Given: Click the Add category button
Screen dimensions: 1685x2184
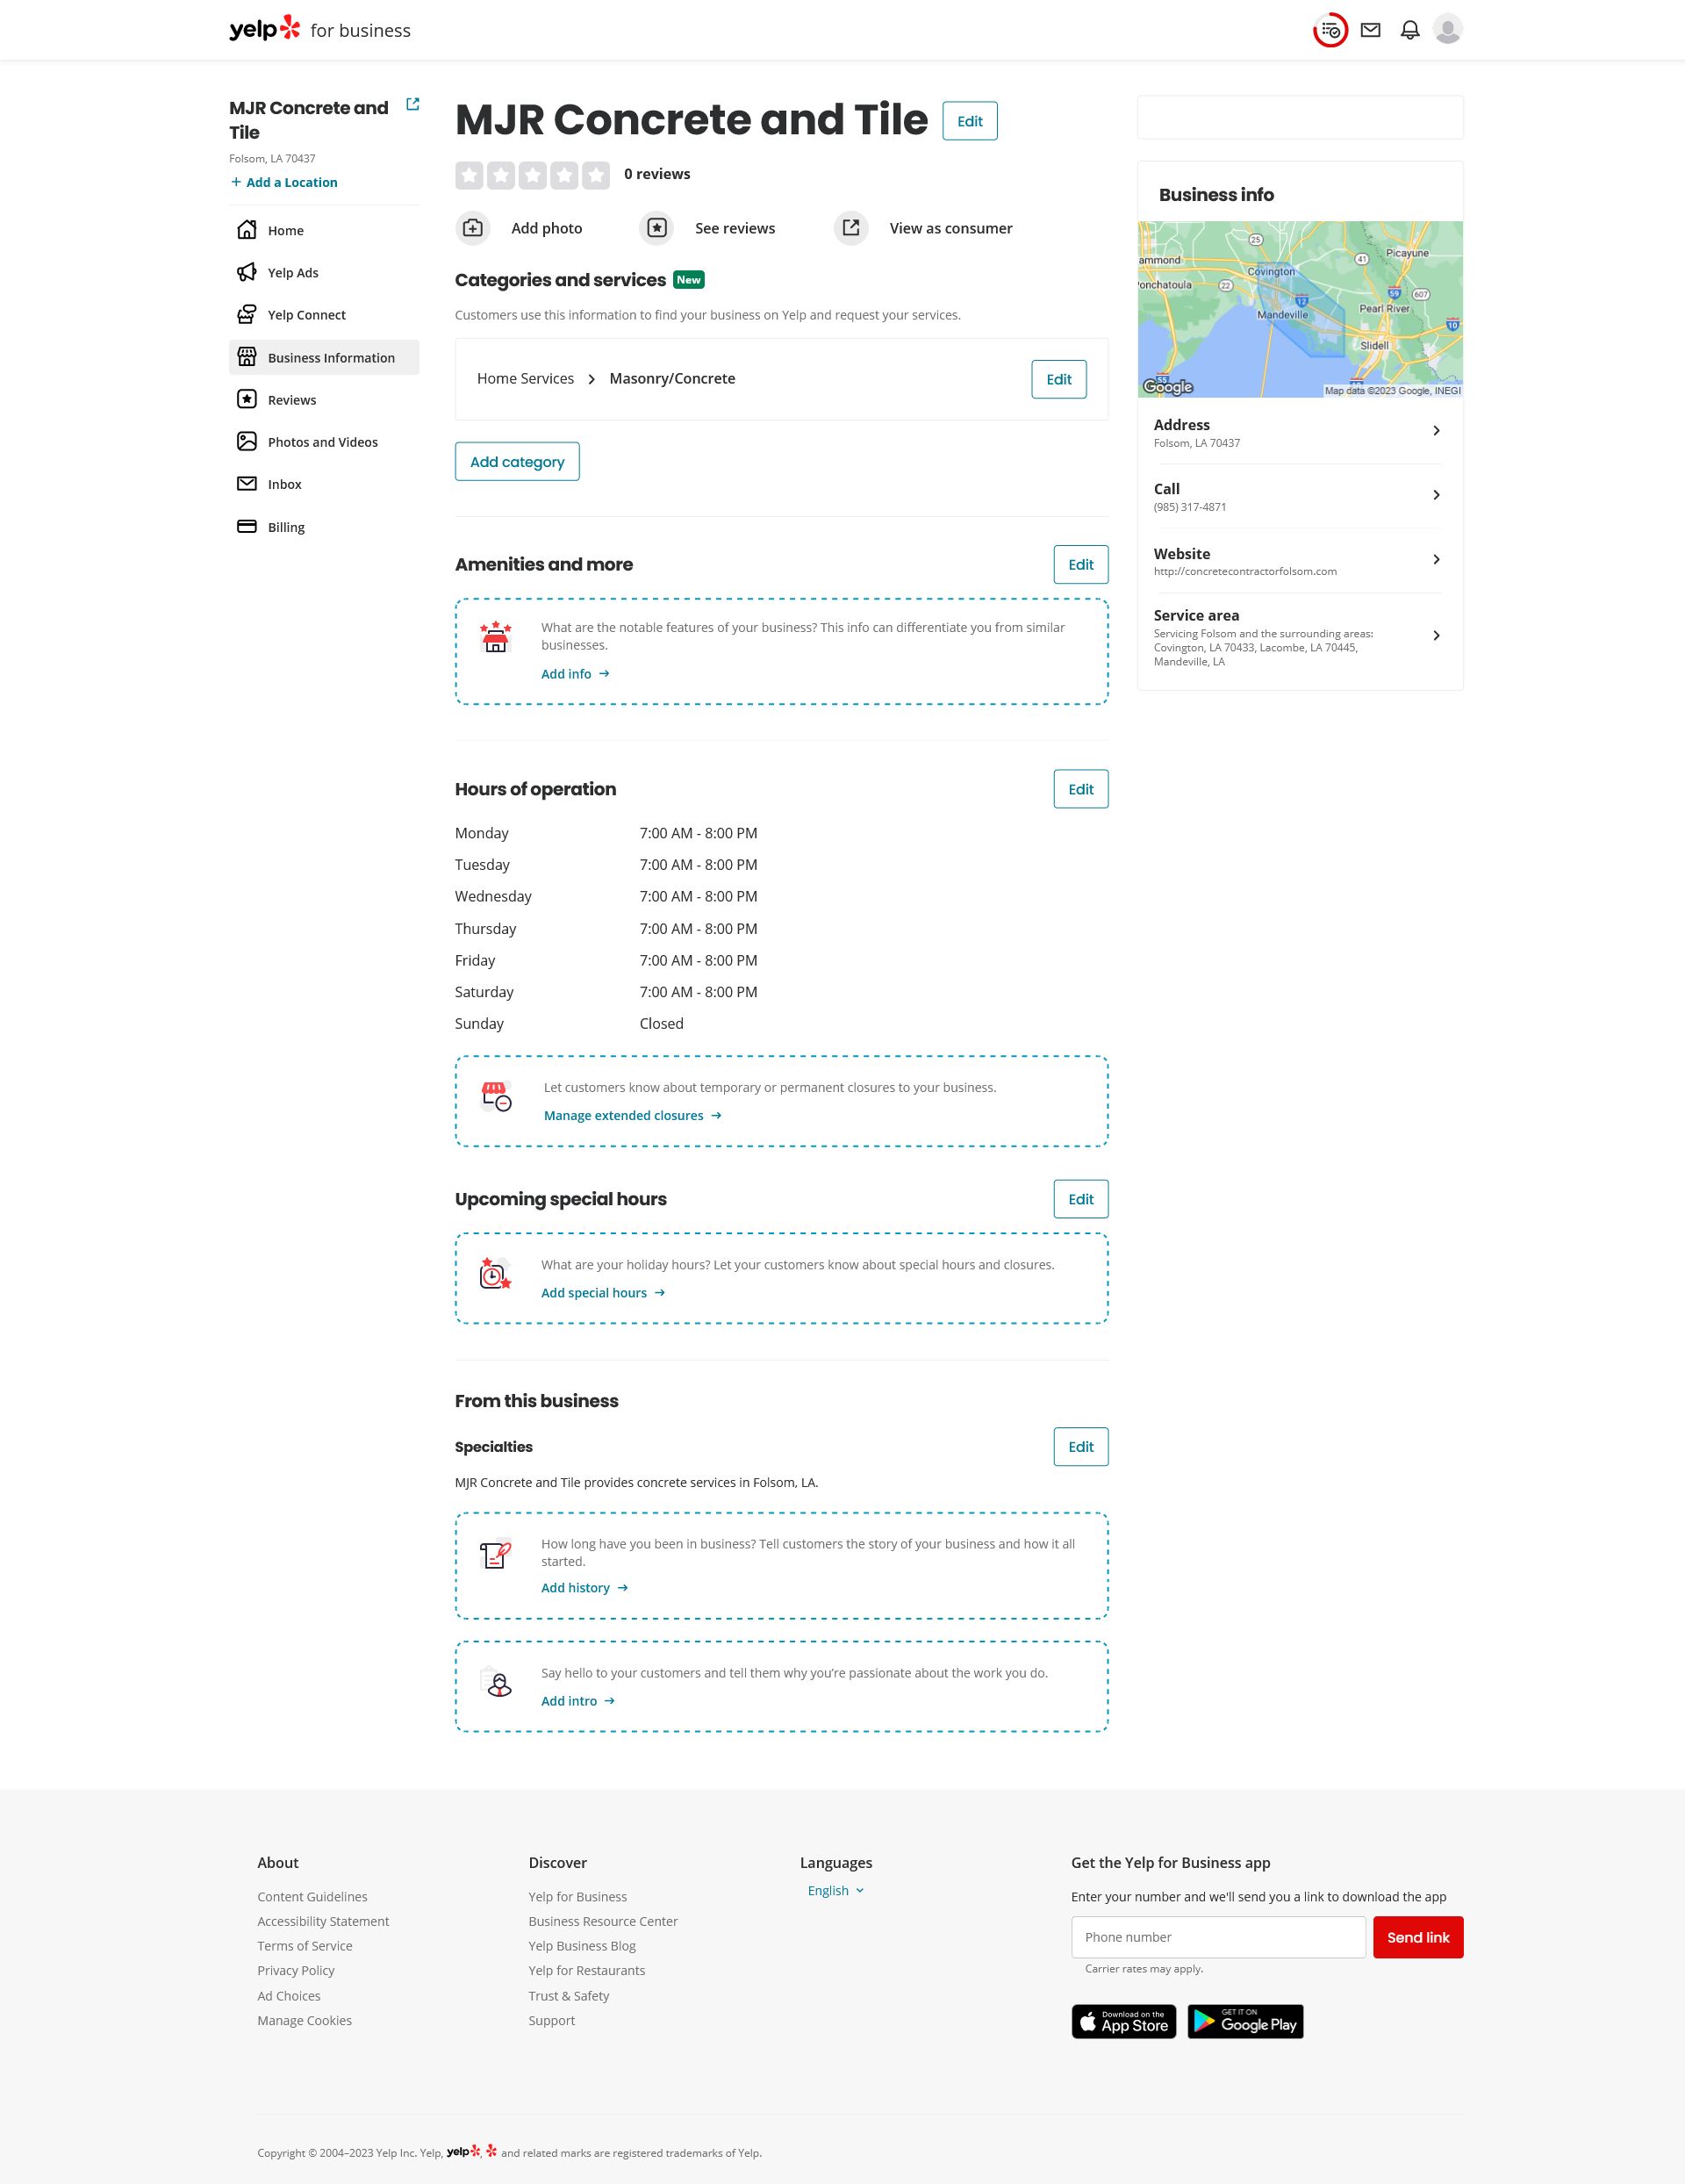Looking at the screenshot, I should pyautogui.click(x=517, y=462).
